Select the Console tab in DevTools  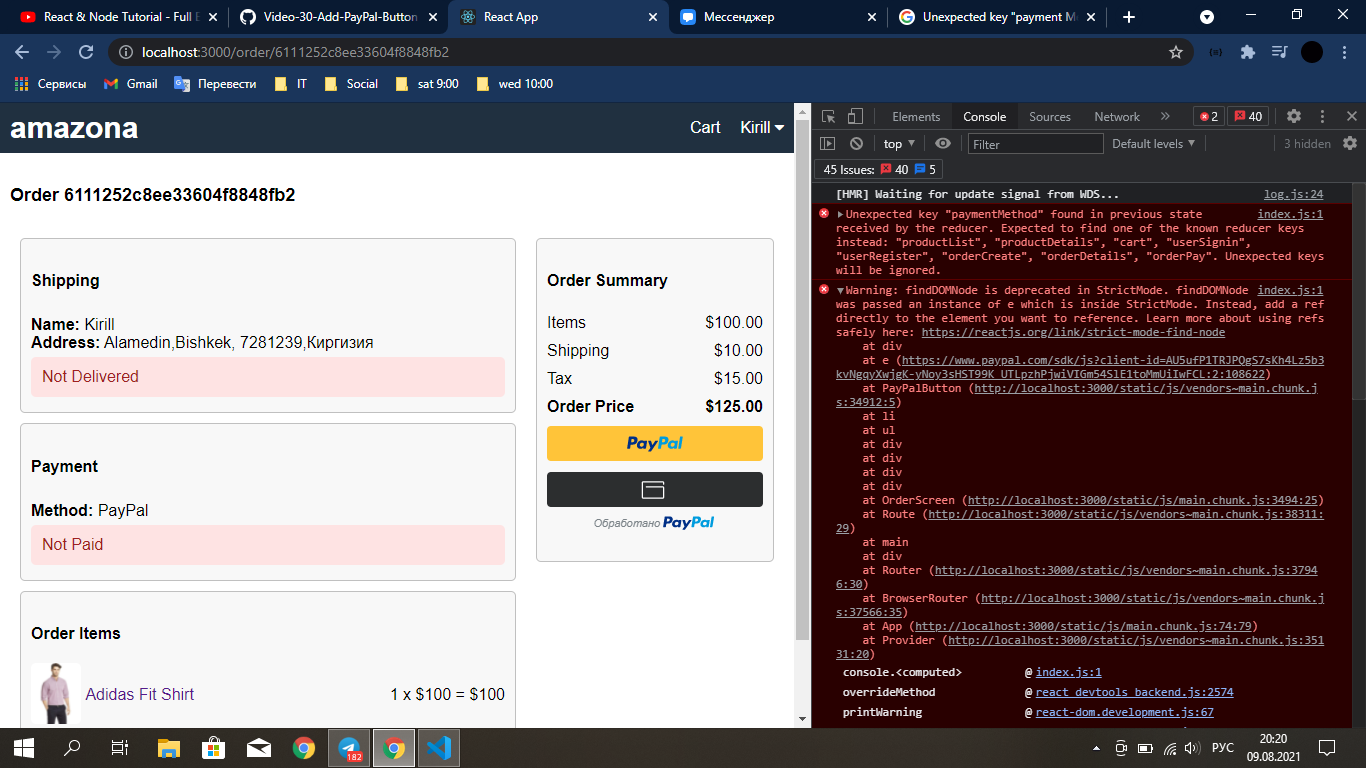(984, 116)
